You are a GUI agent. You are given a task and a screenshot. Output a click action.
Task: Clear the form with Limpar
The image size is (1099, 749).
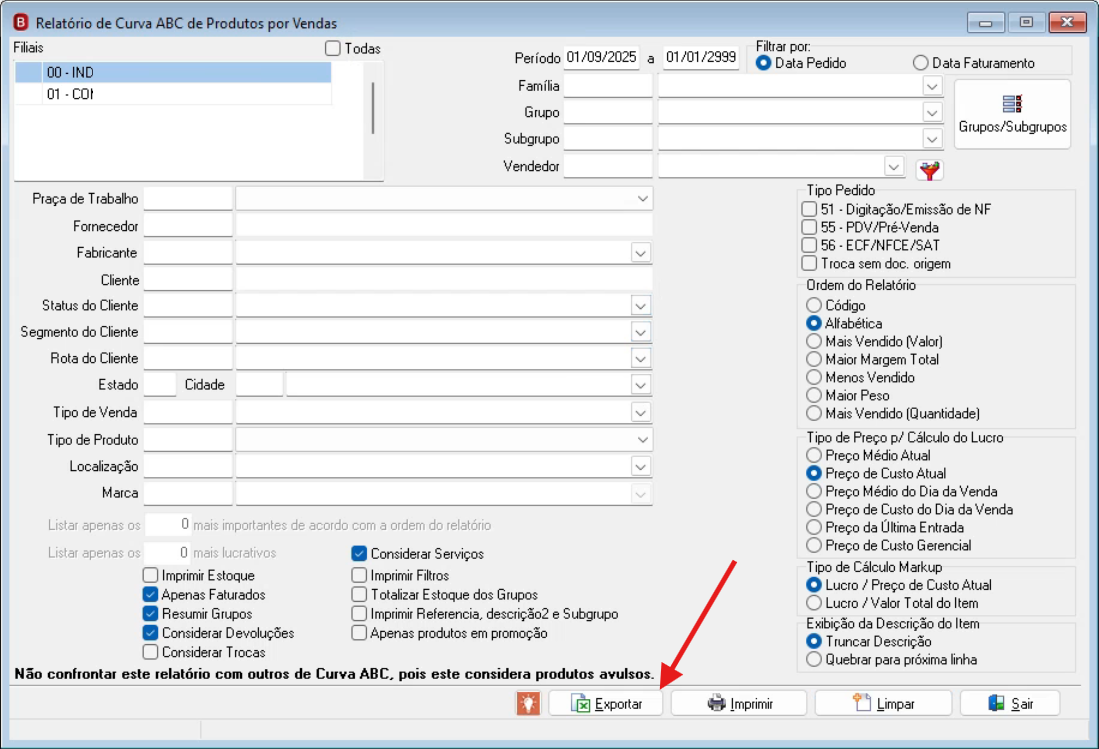883,703
